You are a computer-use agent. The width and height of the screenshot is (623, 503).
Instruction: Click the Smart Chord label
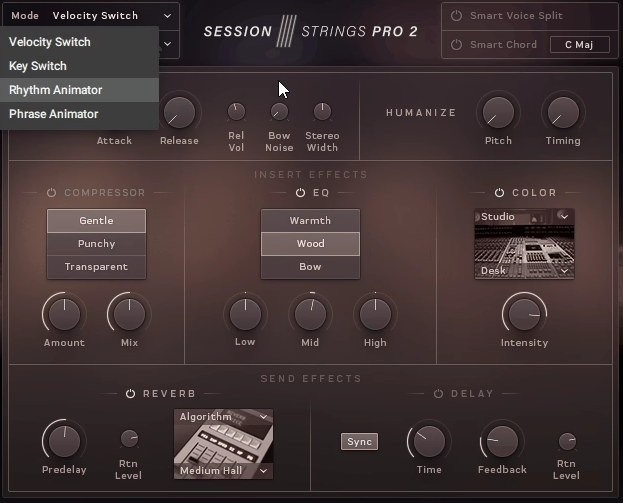tap(503, 44)
